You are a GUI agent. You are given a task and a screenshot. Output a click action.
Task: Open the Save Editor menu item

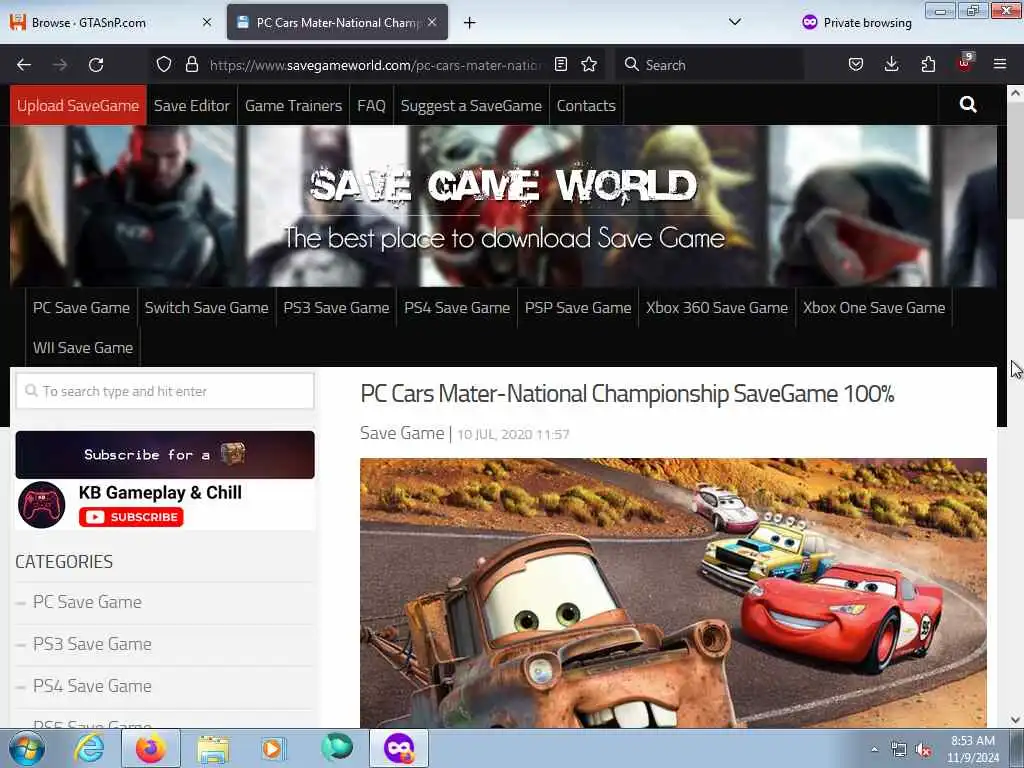point(192,105)
